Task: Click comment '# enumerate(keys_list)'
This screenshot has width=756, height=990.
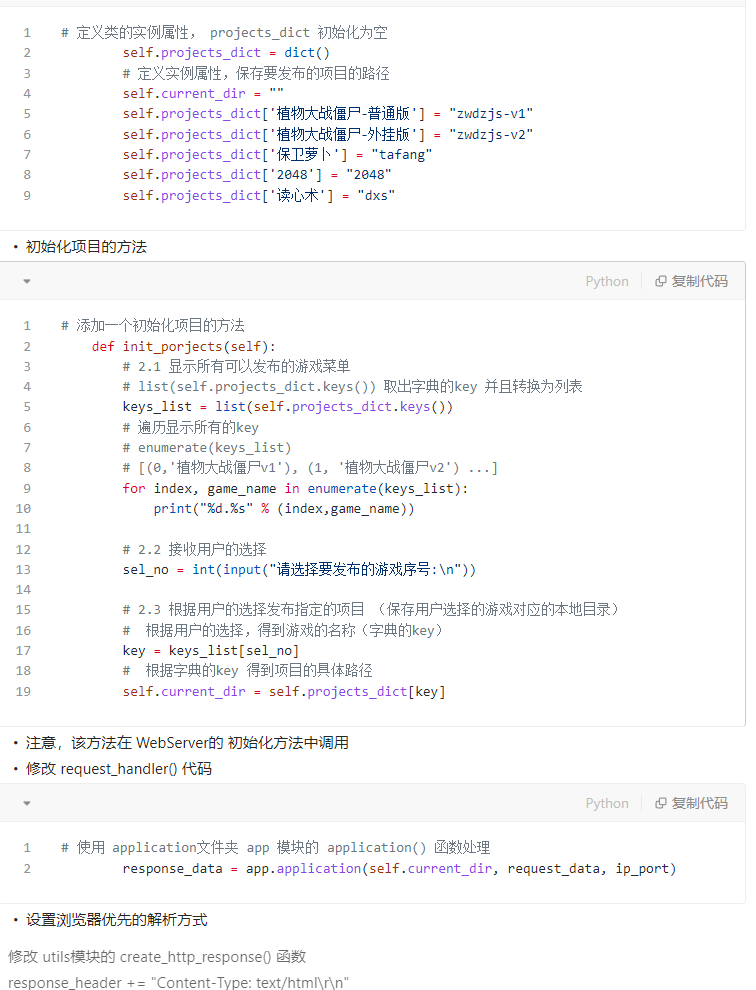Action: (207, 448)
